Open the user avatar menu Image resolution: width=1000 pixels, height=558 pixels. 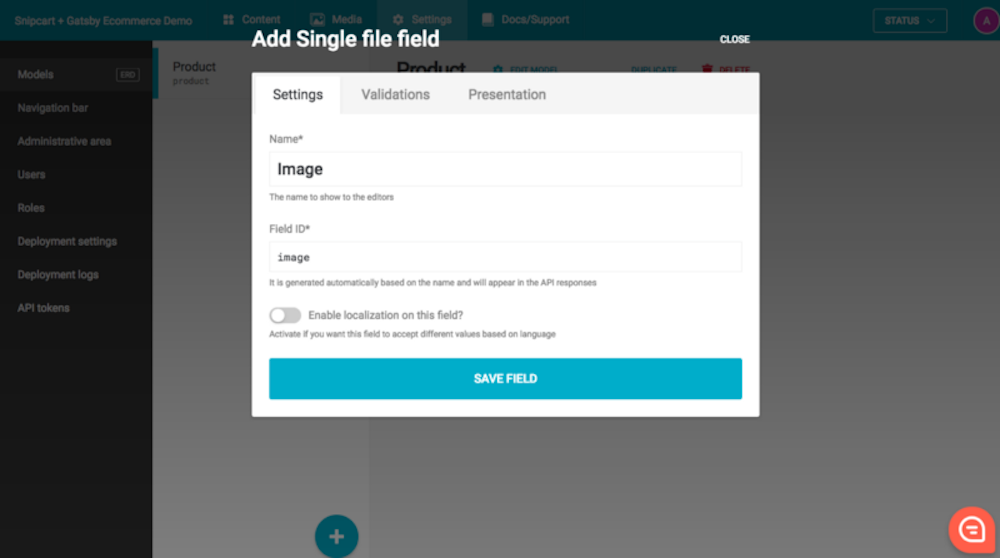(x=986, y=20)
